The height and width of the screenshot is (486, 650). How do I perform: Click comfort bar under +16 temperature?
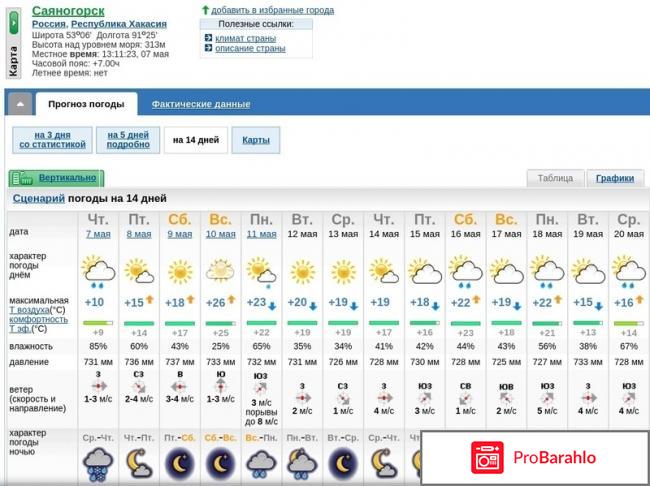[629, 323]
